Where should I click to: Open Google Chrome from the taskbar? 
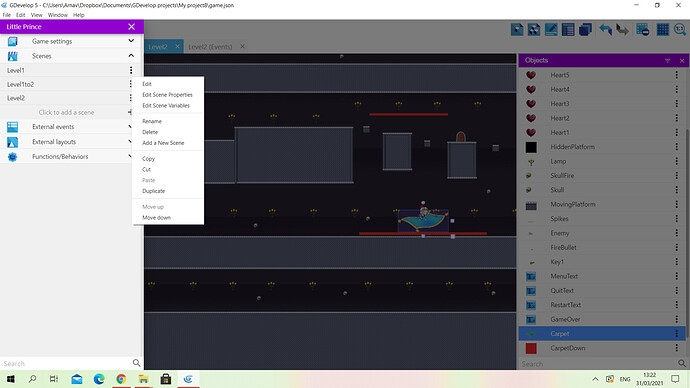tap(121, 379)
